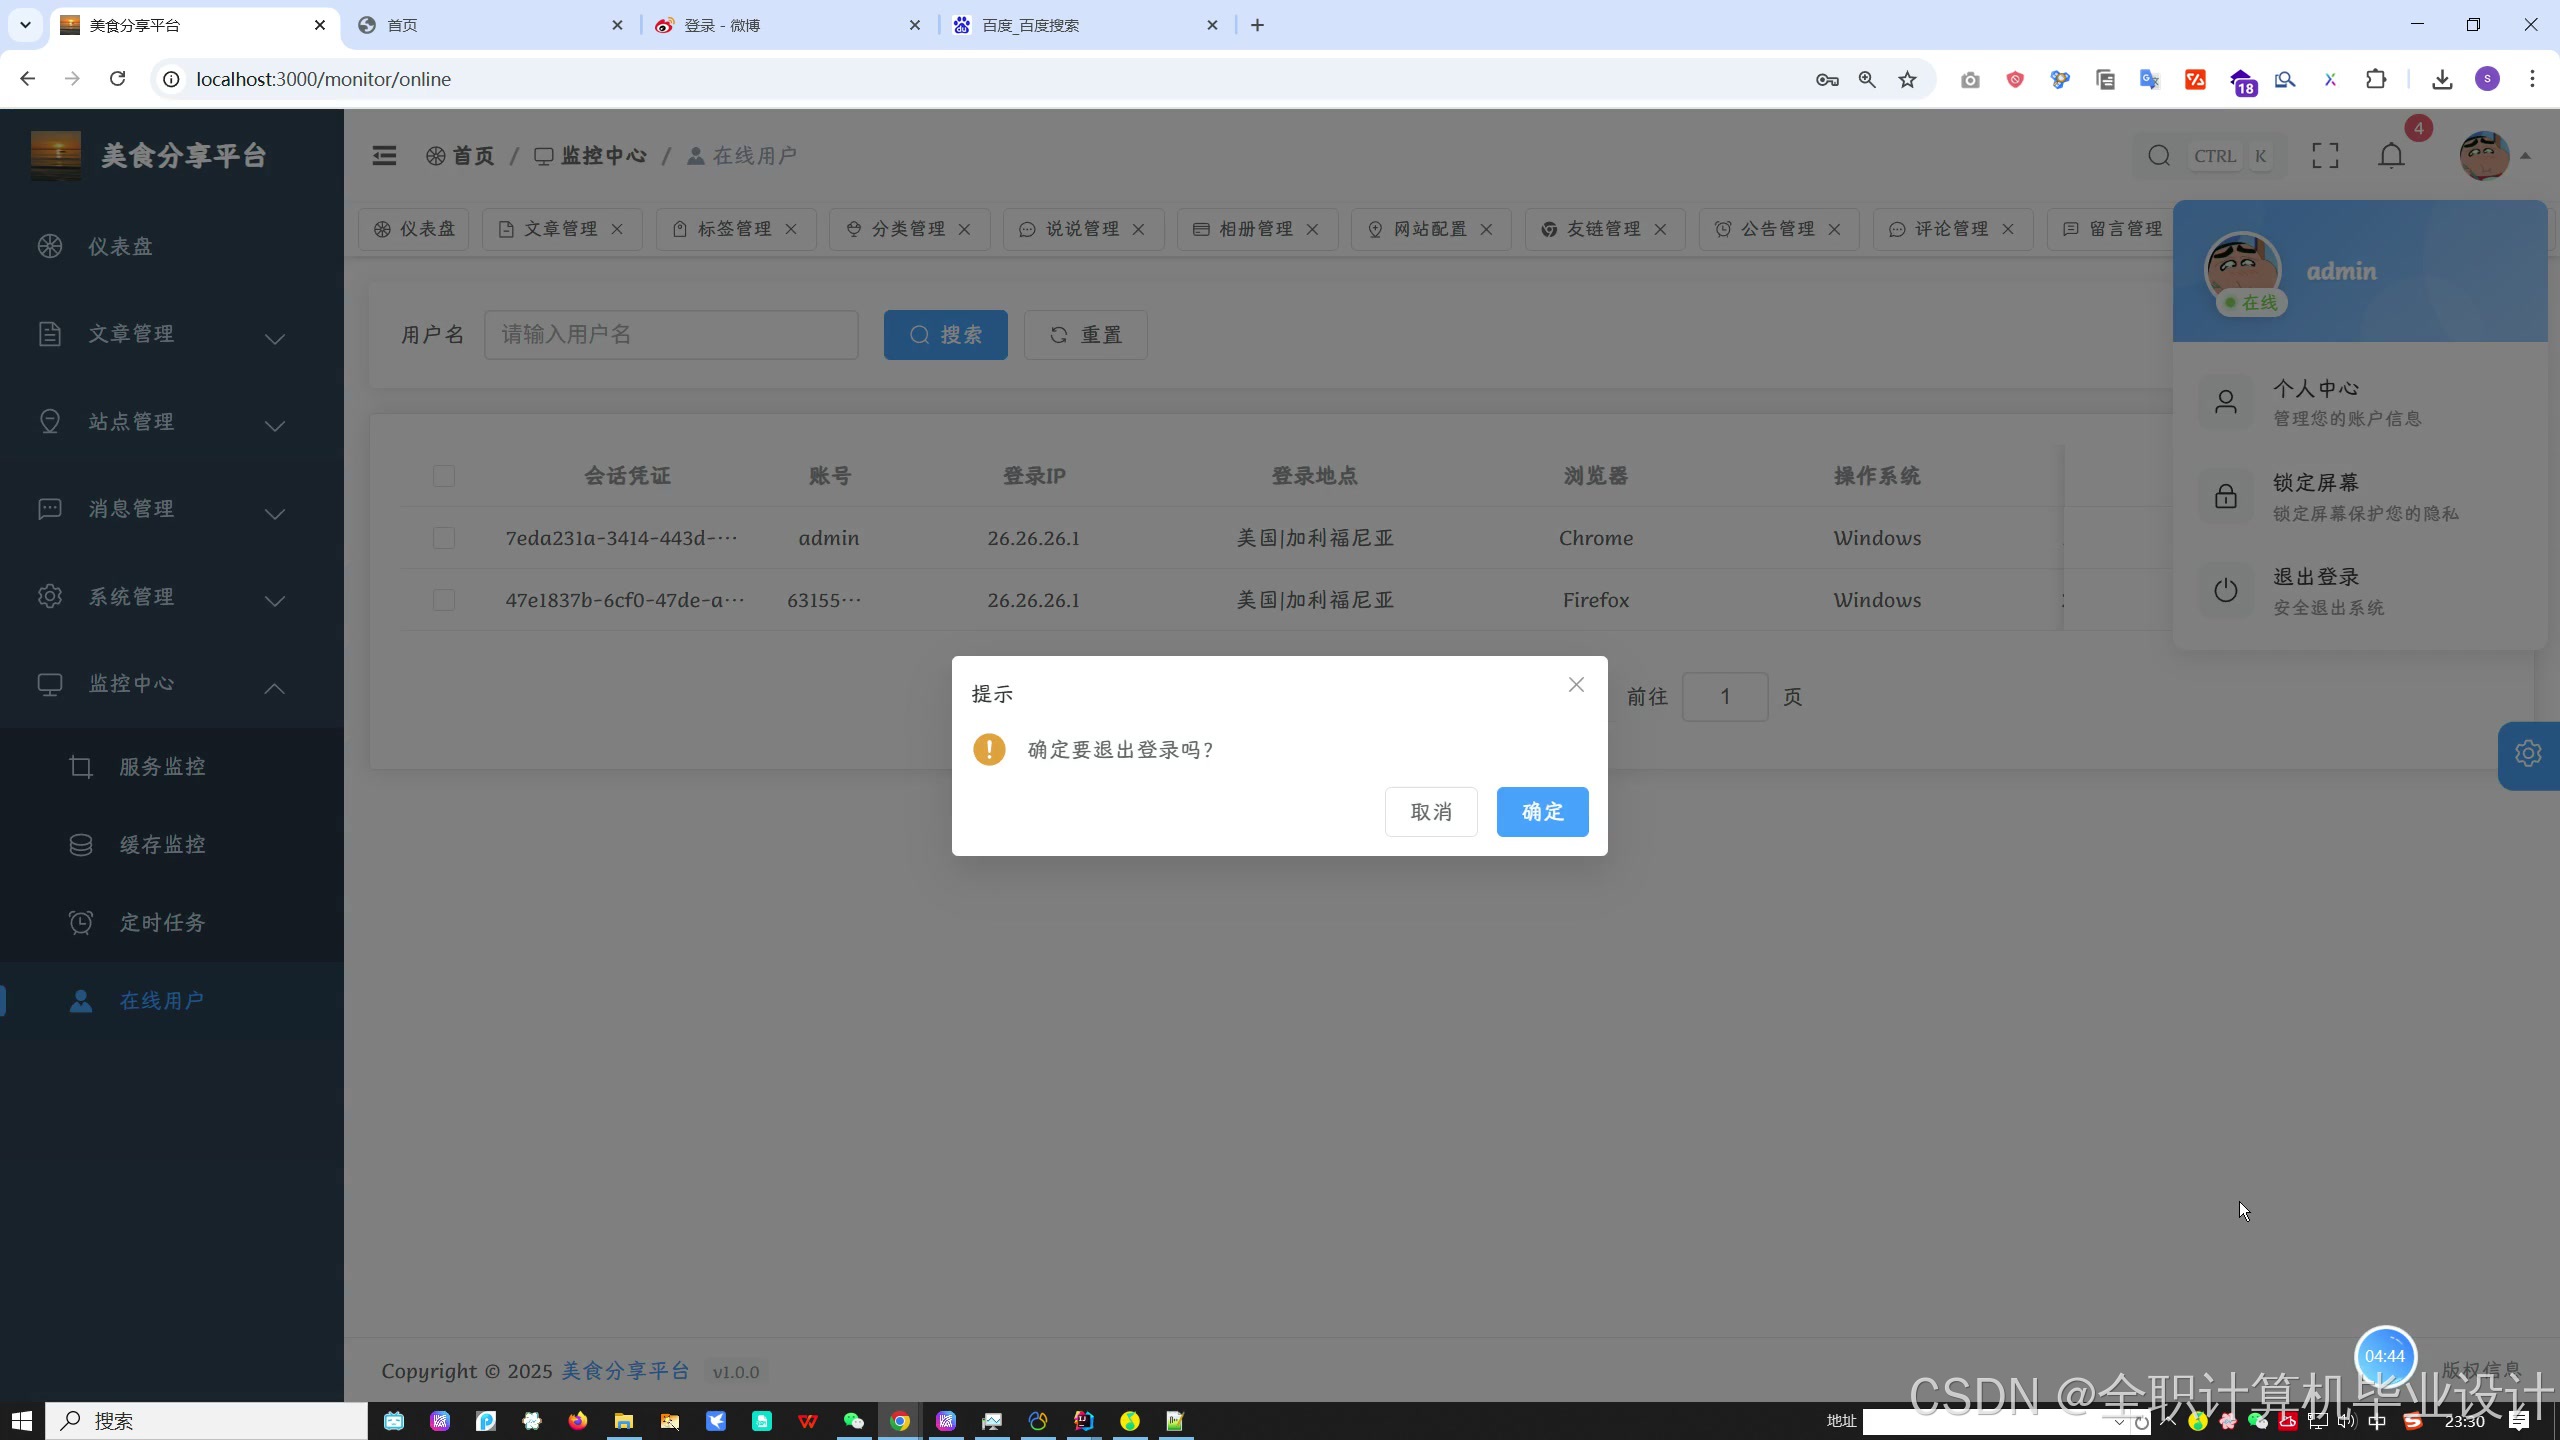The width and height of the screenshot is (2560, 1440).
Task: Open Firefox from the taskbar
Action: tap(578, 1421)
